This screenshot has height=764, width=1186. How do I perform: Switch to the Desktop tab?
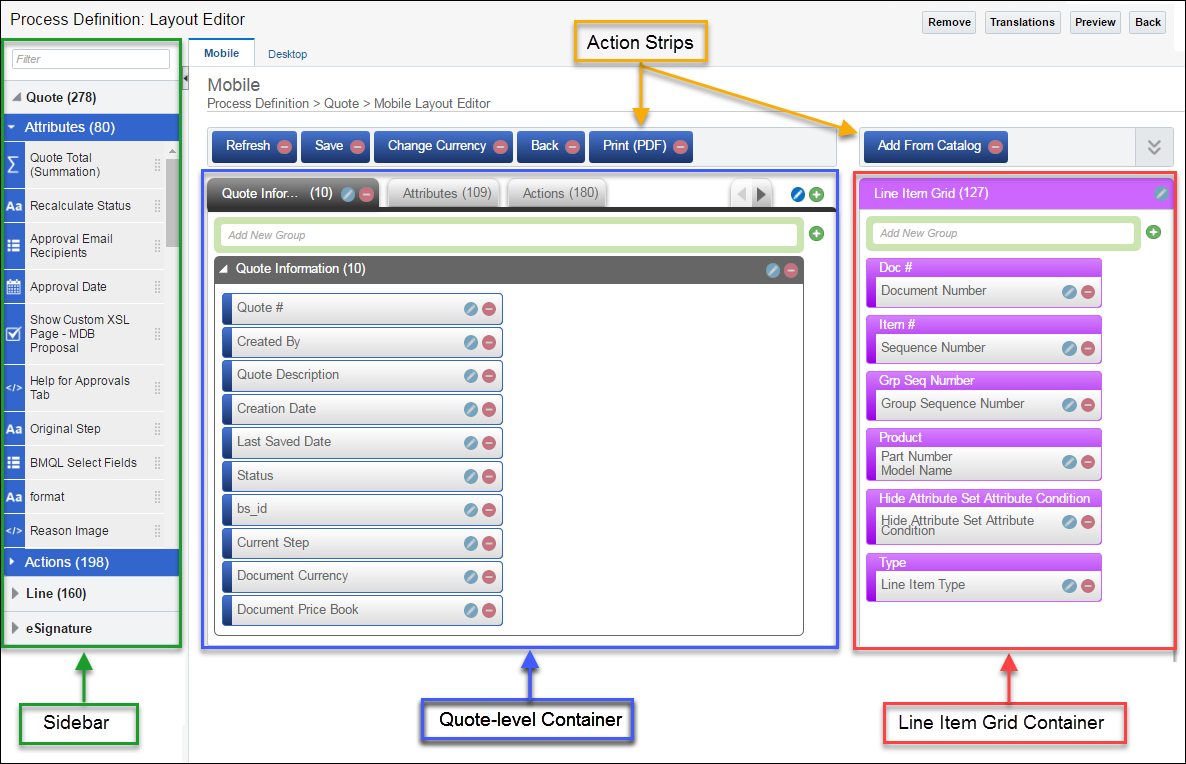[287, 54]
